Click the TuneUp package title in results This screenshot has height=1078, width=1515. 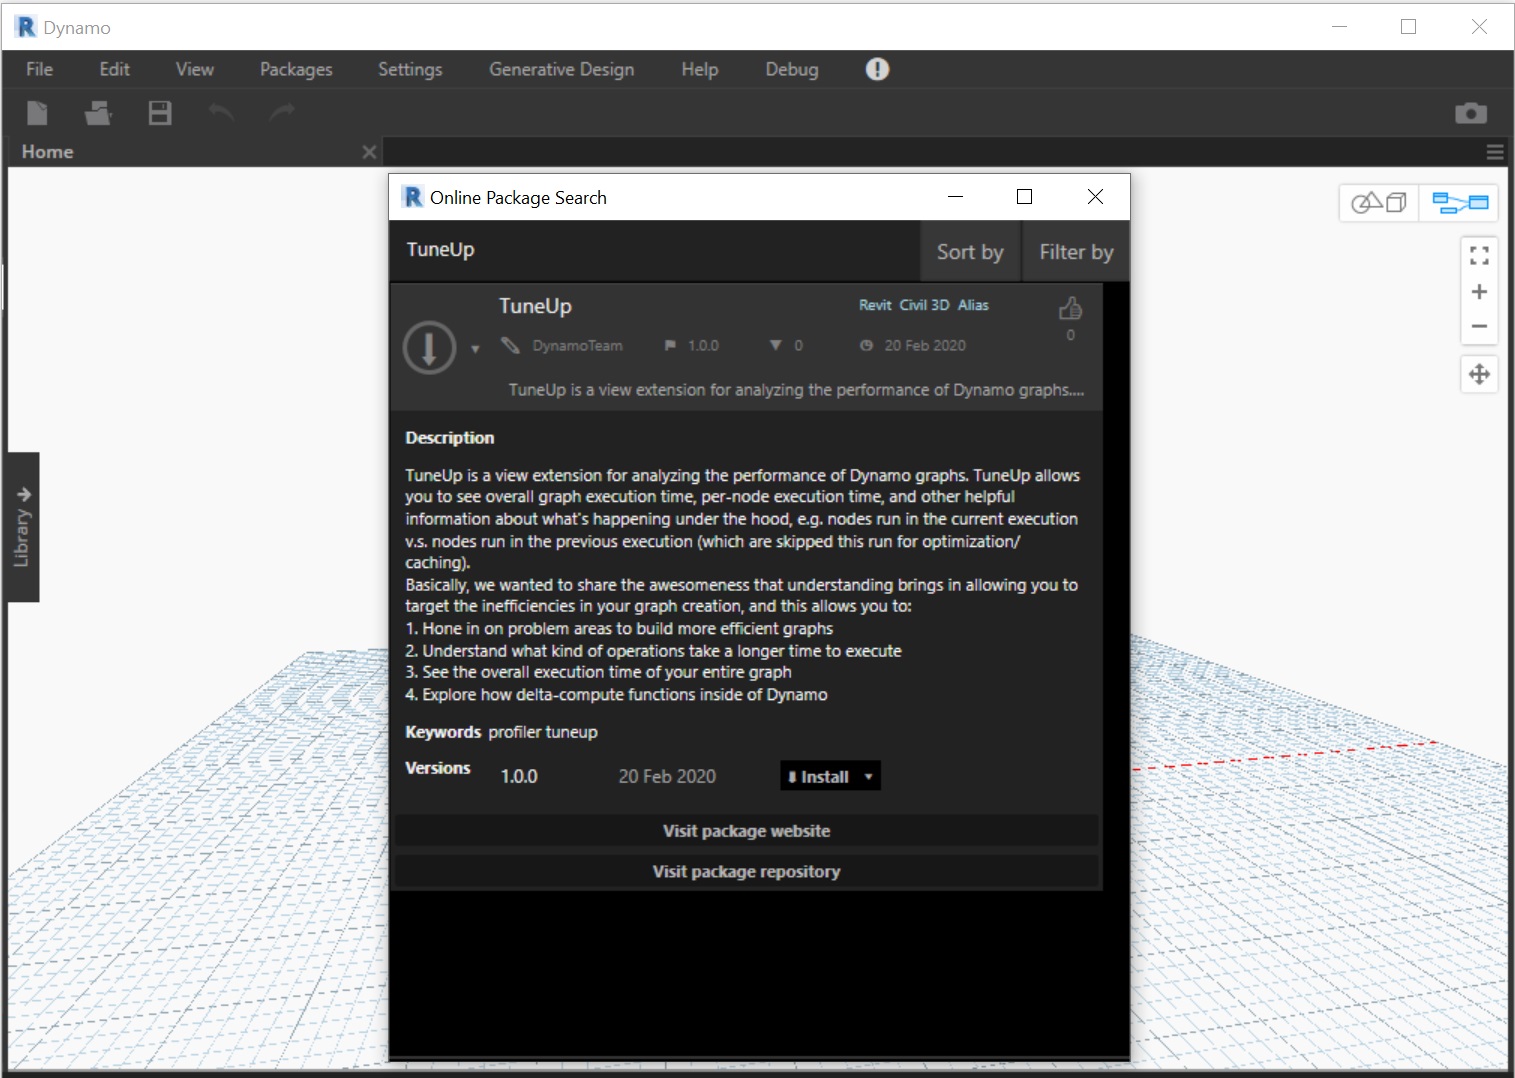click(535, 306)
